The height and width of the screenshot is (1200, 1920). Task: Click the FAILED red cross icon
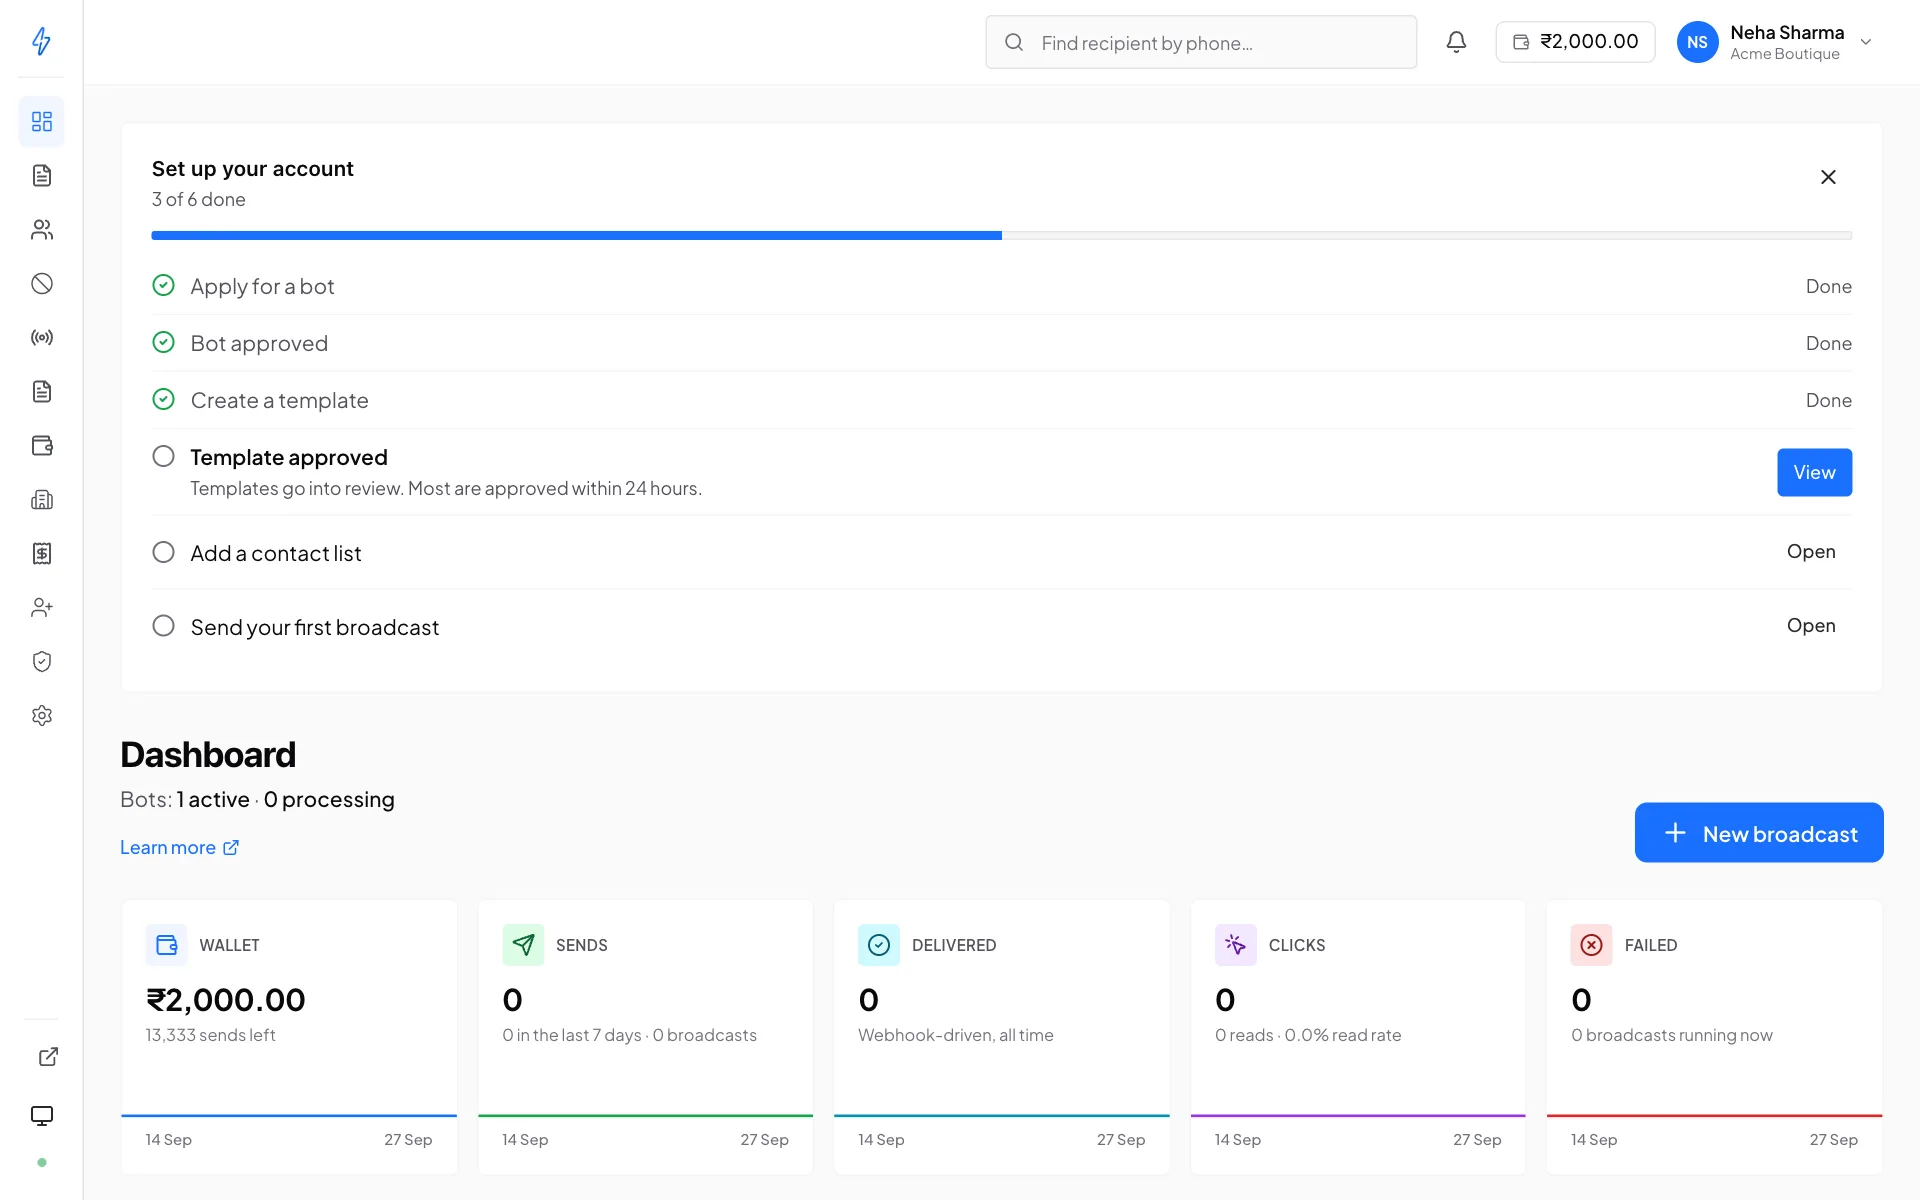point(1591,945)
